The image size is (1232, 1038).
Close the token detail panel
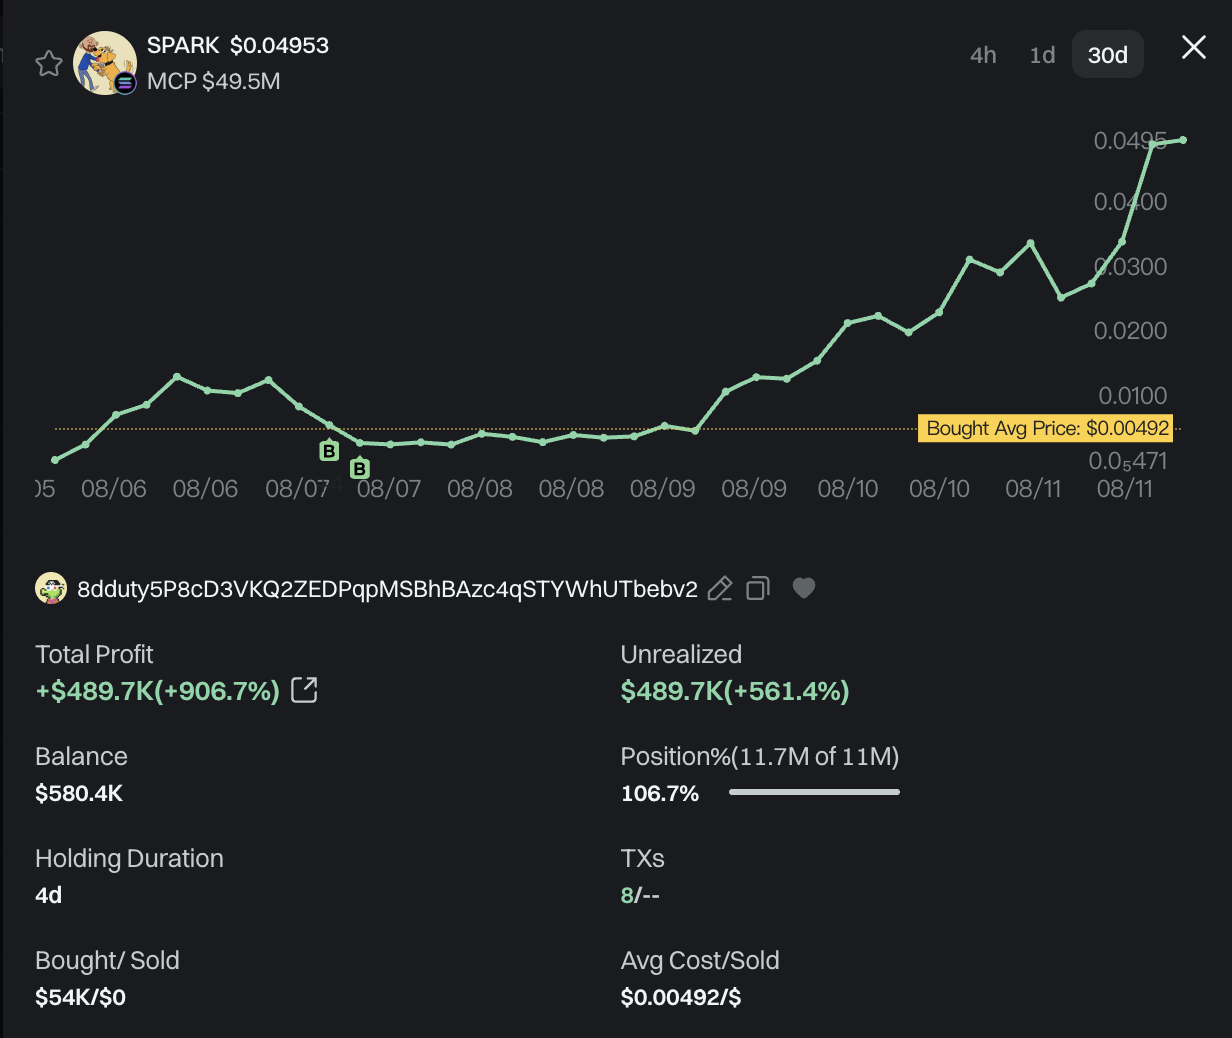(x=1194, y=47)
